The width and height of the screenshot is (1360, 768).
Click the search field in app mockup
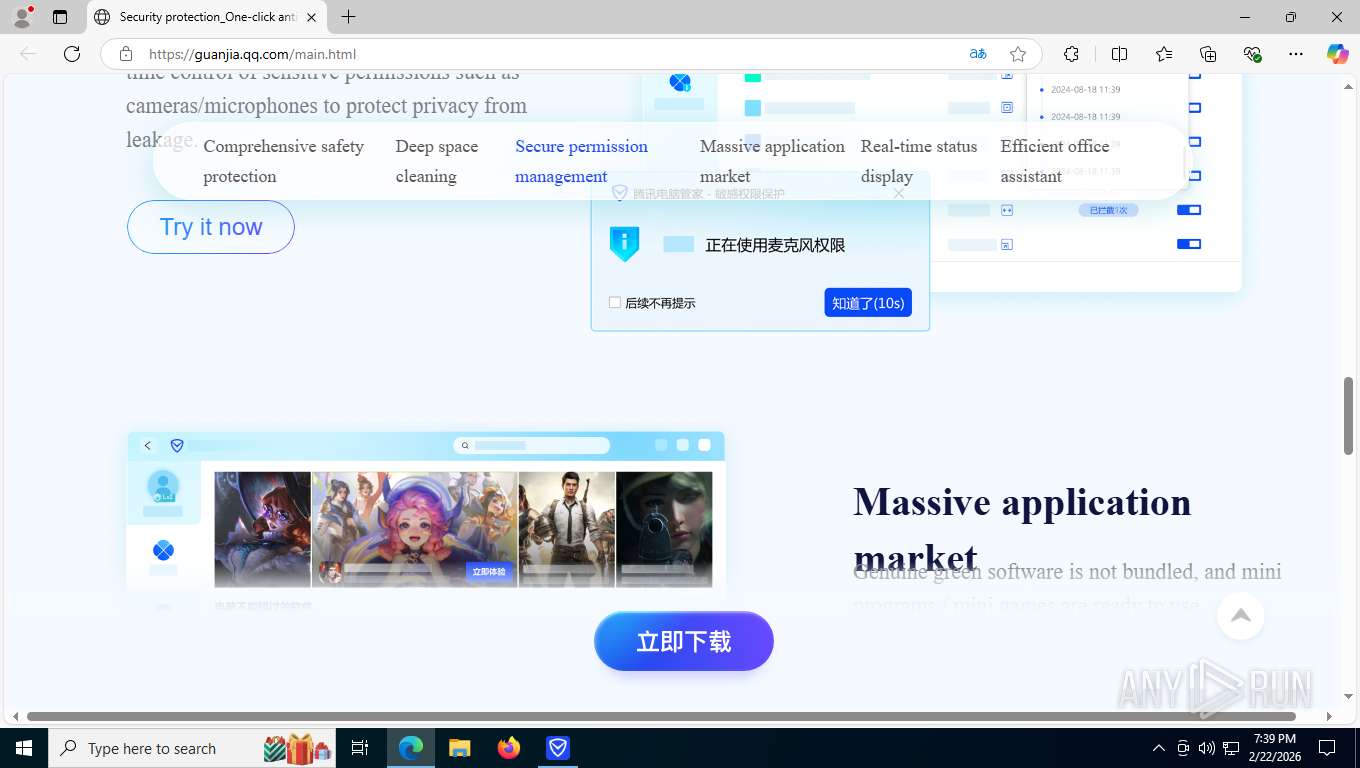pyautogui.click(x=532, y=445)
